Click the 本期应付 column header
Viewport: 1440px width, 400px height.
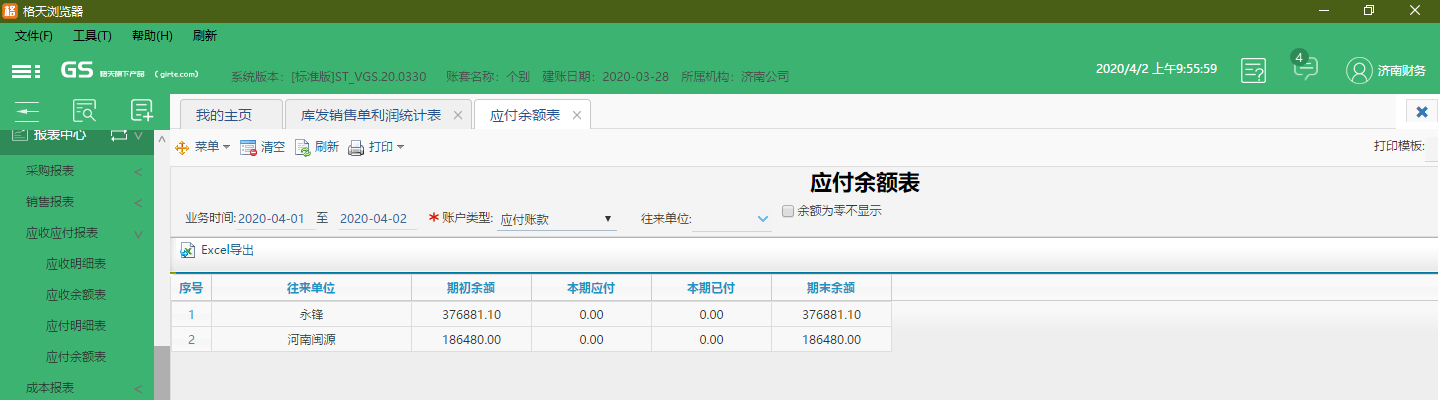(x=591, y=287)
